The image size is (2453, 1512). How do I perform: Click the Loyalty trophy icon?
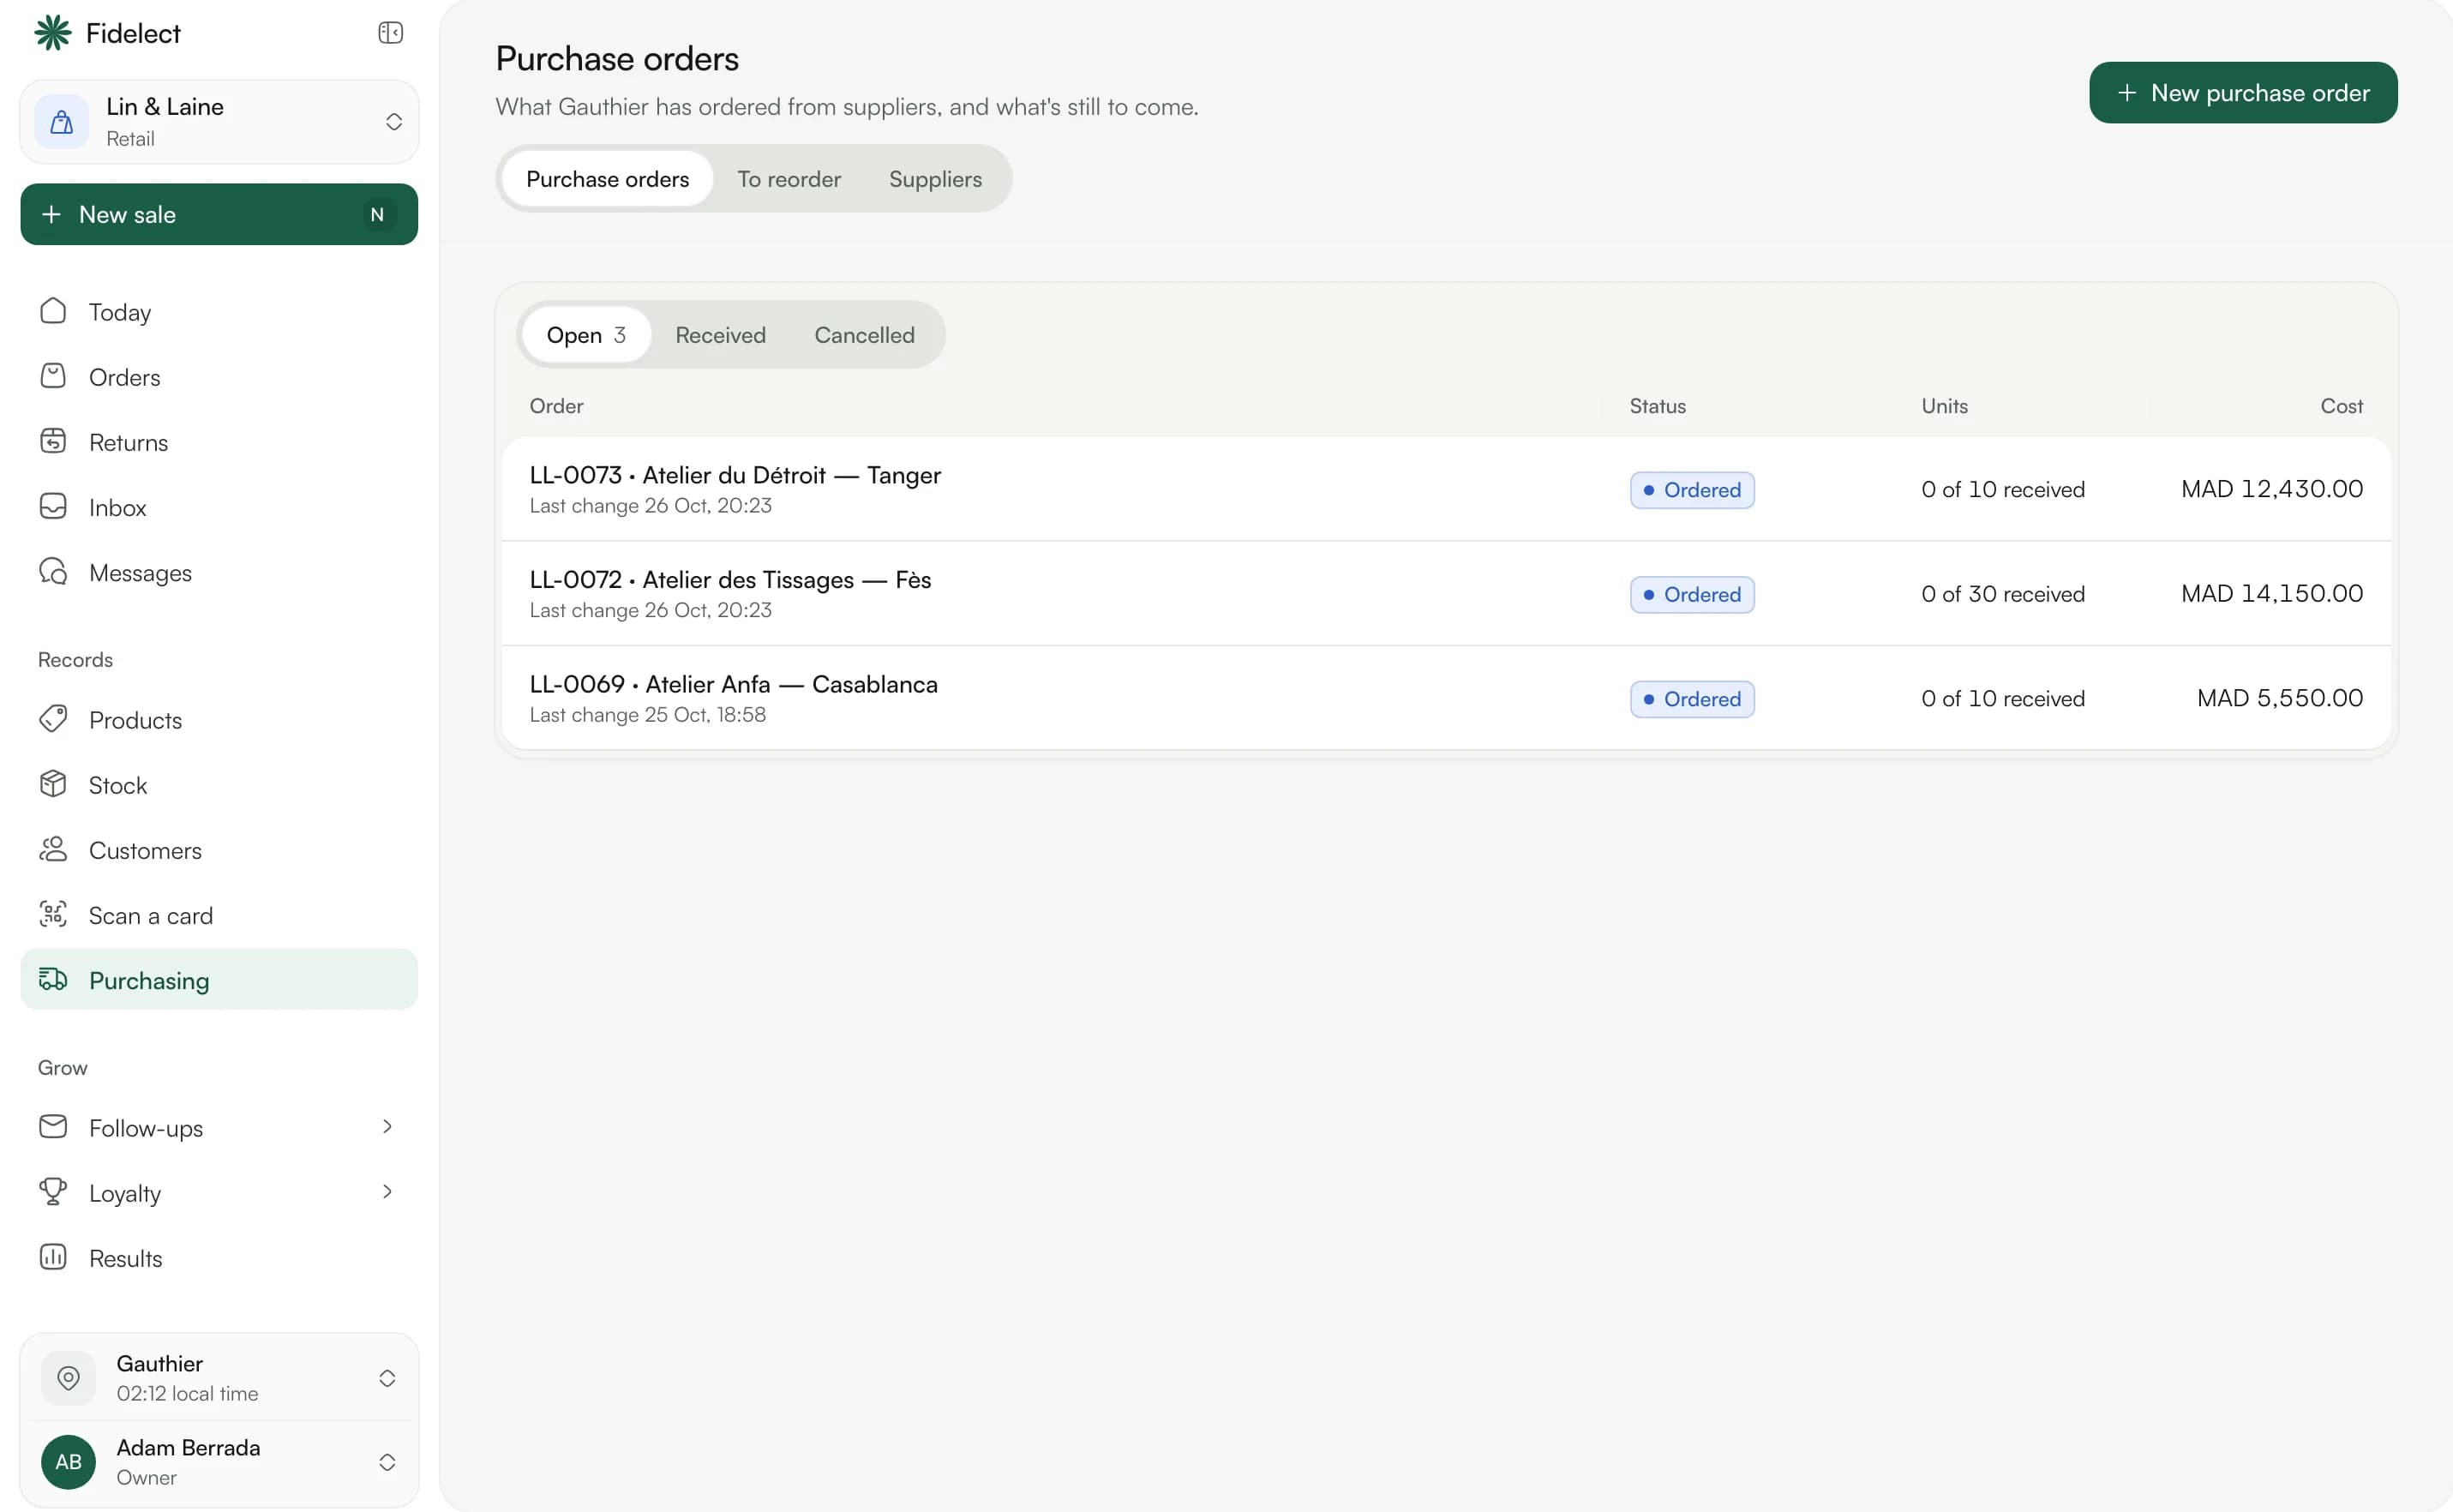pos(53,1191)
